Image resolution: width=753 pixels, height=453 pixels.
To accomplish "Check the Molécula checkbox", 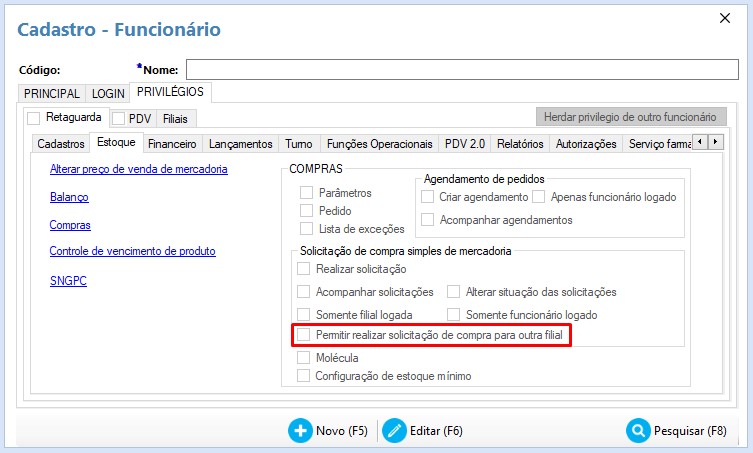I will (x=304, y=357).
